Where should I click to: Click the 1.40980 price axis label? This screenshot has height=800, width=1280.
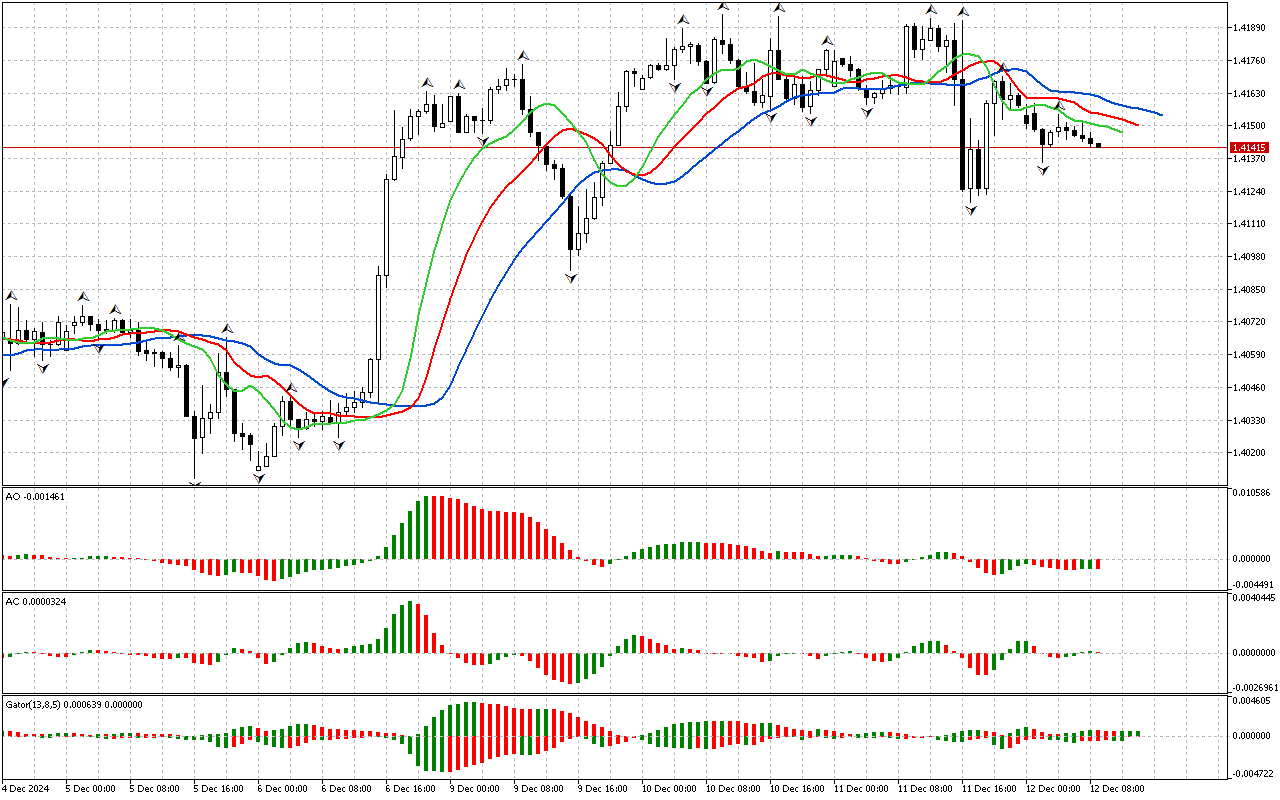click(1251, 257)
